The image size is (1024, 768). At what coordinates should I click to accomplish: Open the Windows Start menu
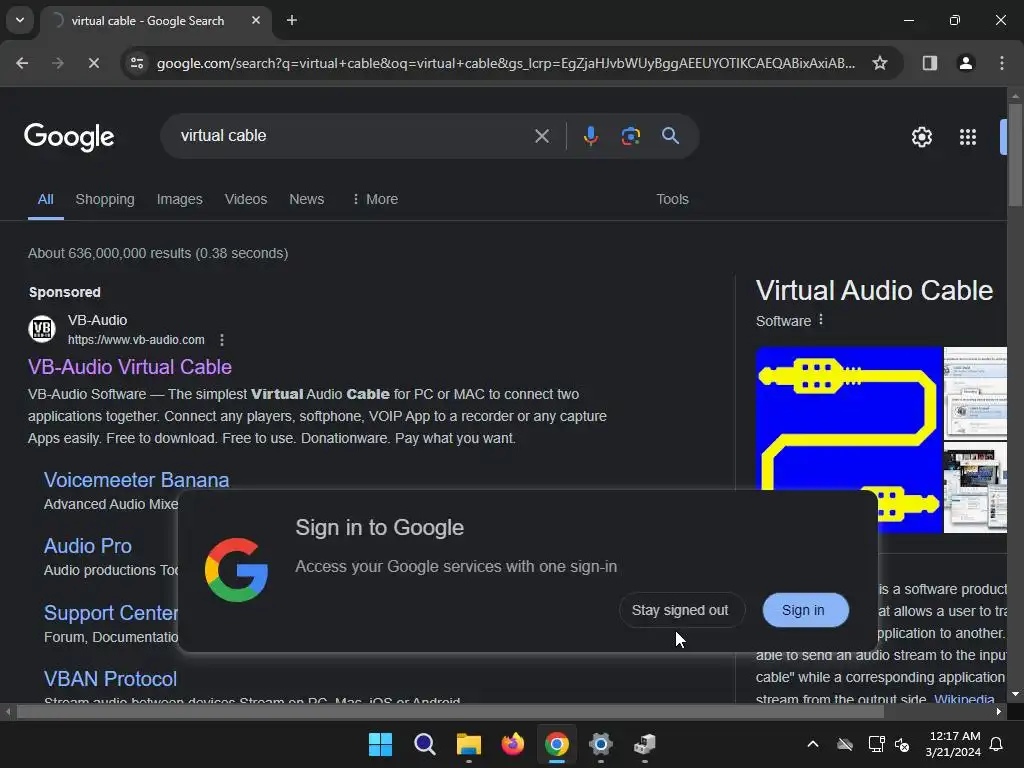point(380,744)
